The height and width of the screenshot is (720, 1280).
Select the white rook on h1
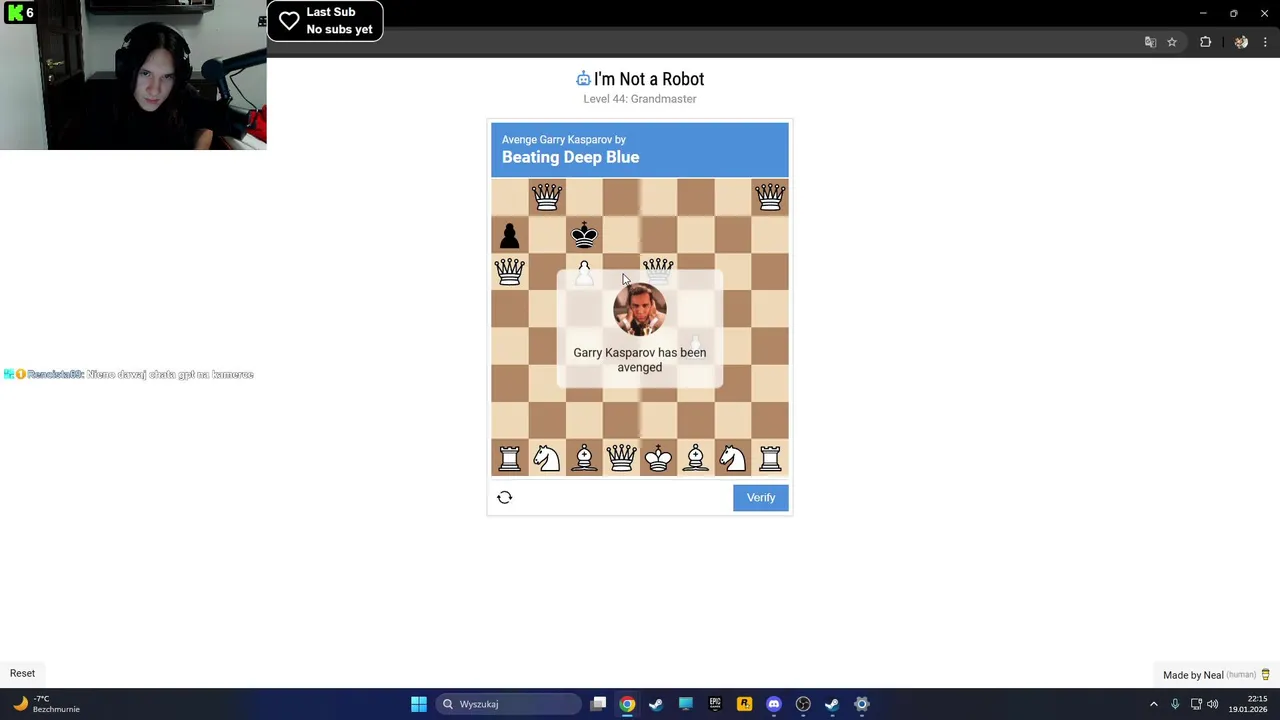(x=770, y=458)
